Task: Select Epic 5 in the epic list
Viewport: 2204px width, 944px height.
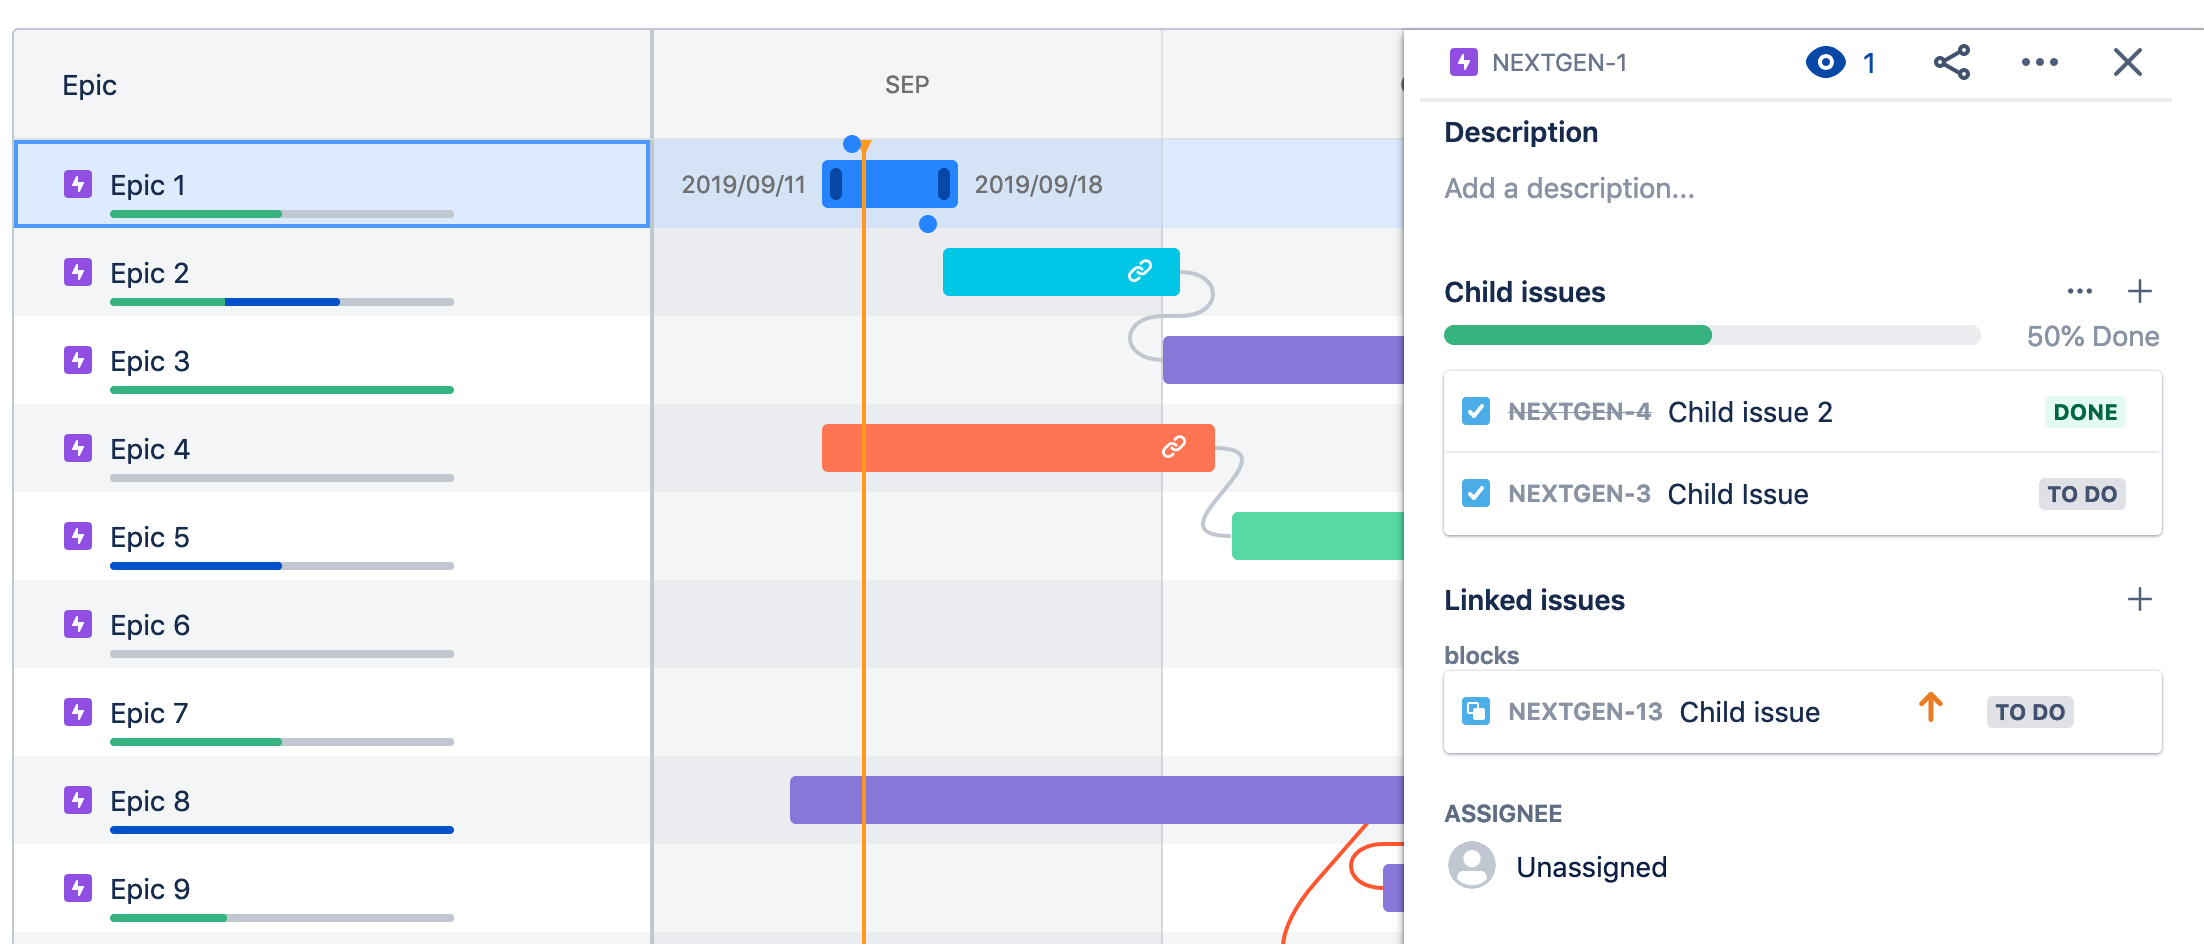Action: [150, 538]
